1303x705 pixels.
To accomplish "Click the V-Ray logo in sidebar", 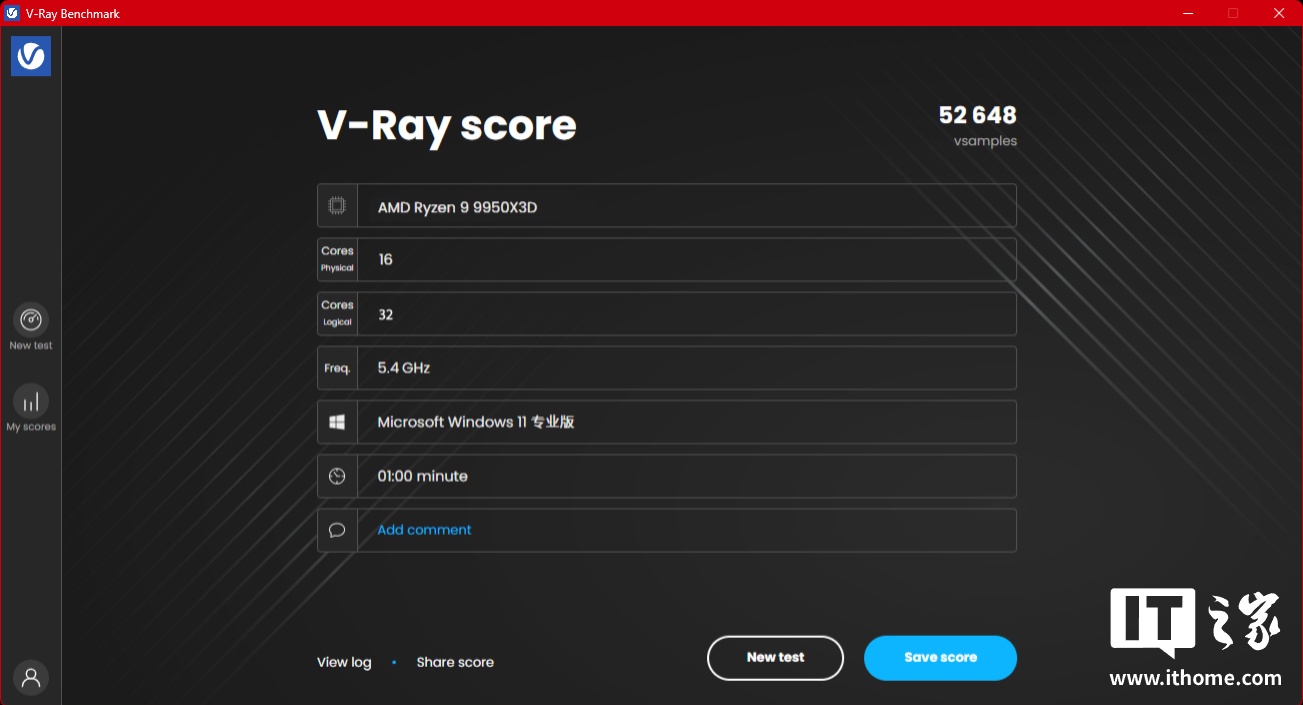I will 31,57.
